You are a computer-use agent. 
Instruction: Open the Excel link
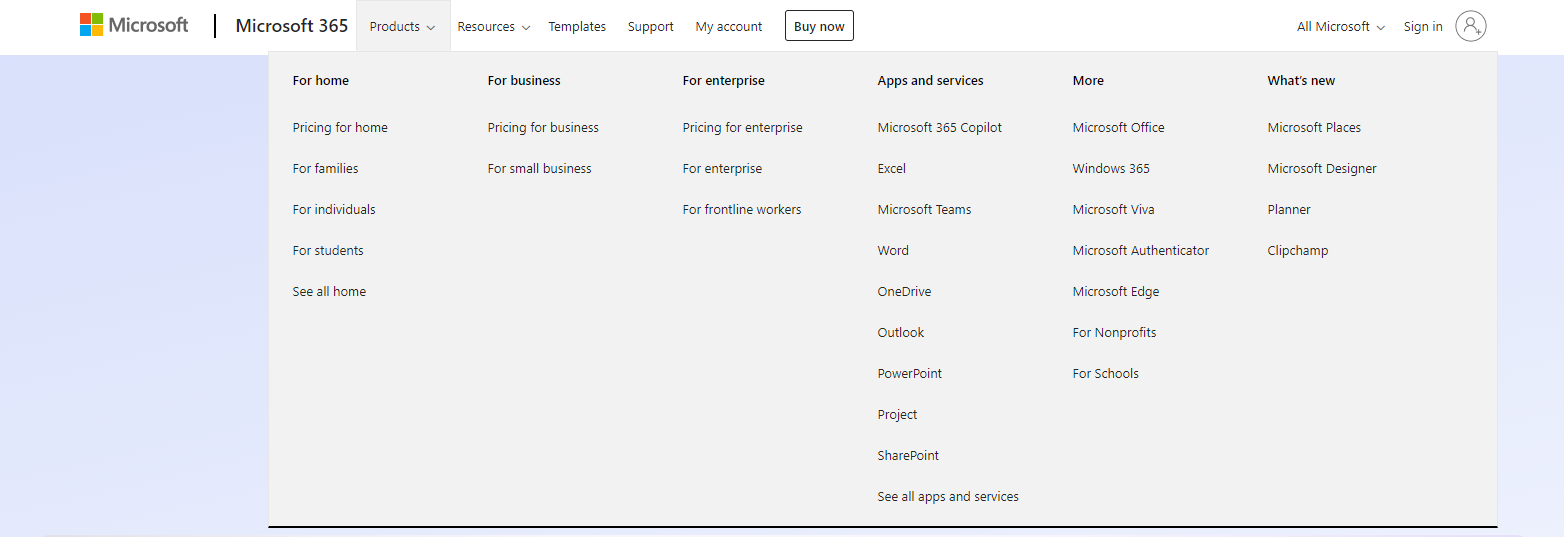tap(892, 169)
